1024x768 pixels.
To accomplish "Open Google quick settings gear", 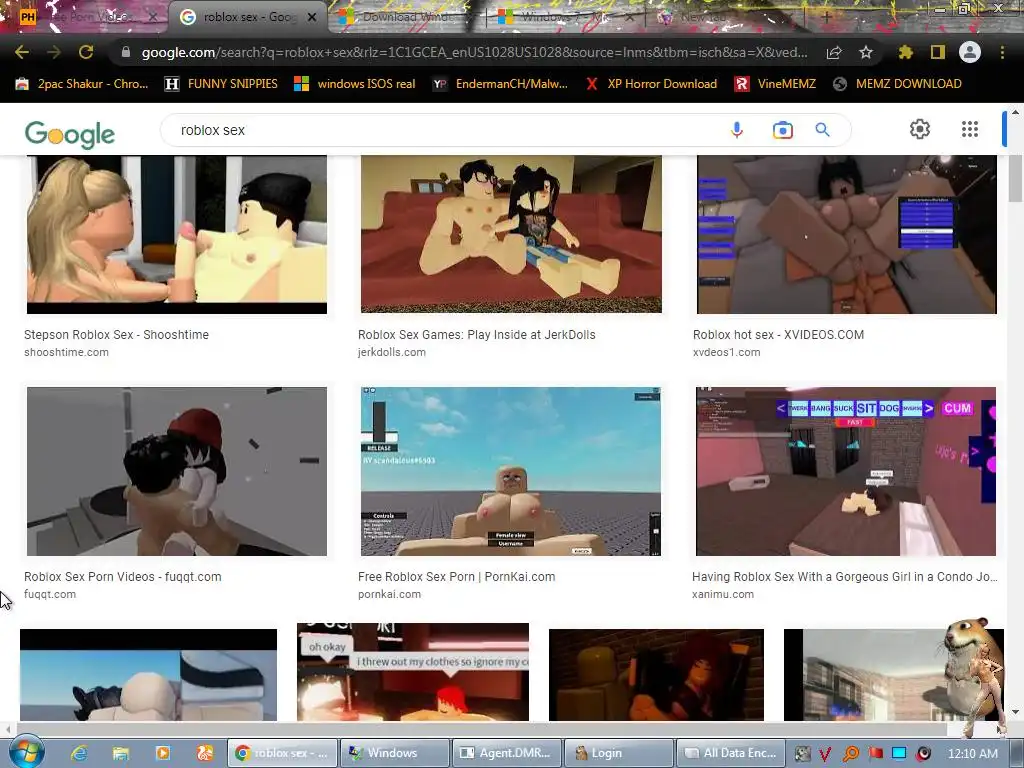I will [x=920, y=129].
